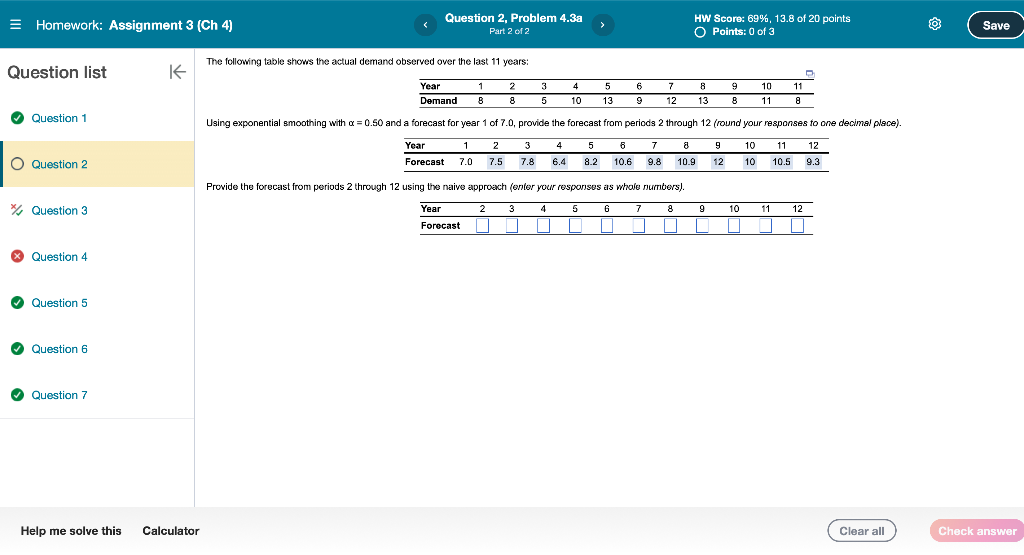
Task: Click the Part 2 of 2 label
Action: pyautogui.click(x=509, y=31)
